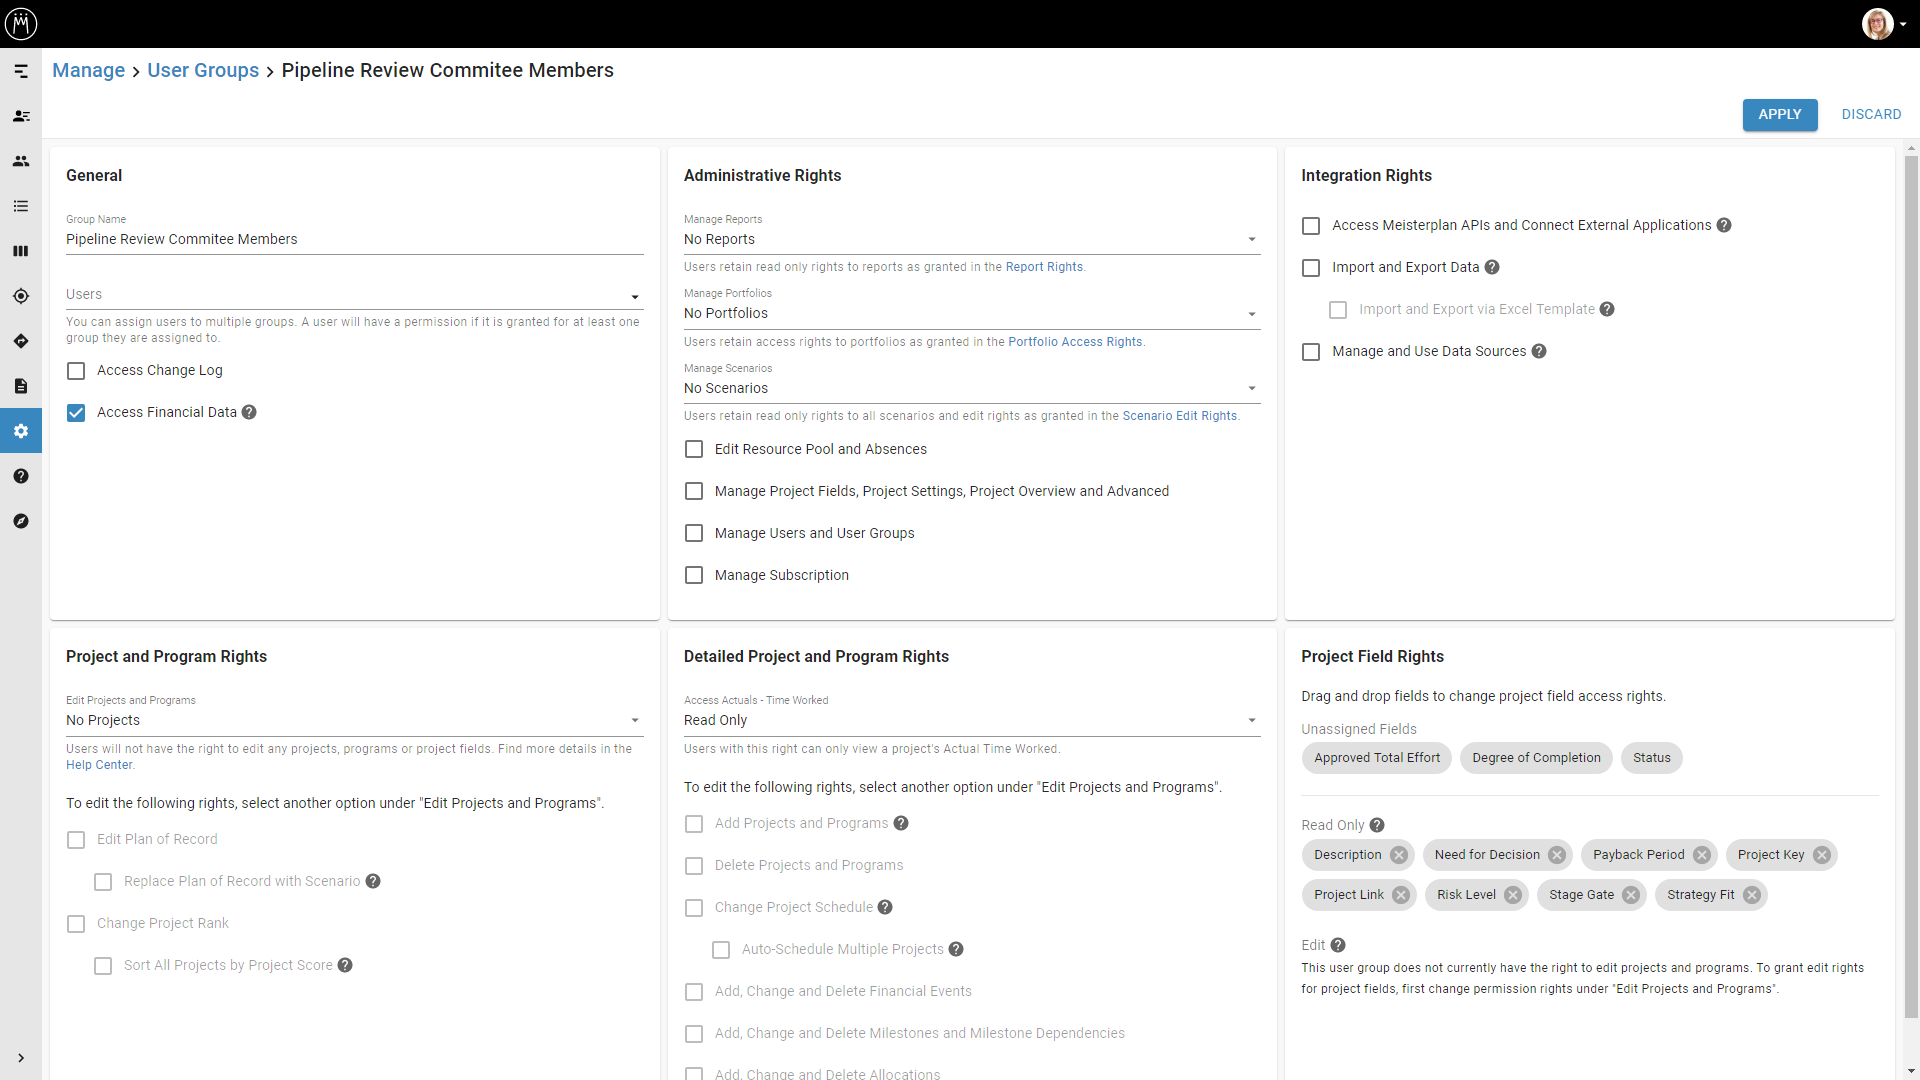Click the Meisterplan logo icon
Viewport: 1920px width, 1080px height.
[21, 23]
